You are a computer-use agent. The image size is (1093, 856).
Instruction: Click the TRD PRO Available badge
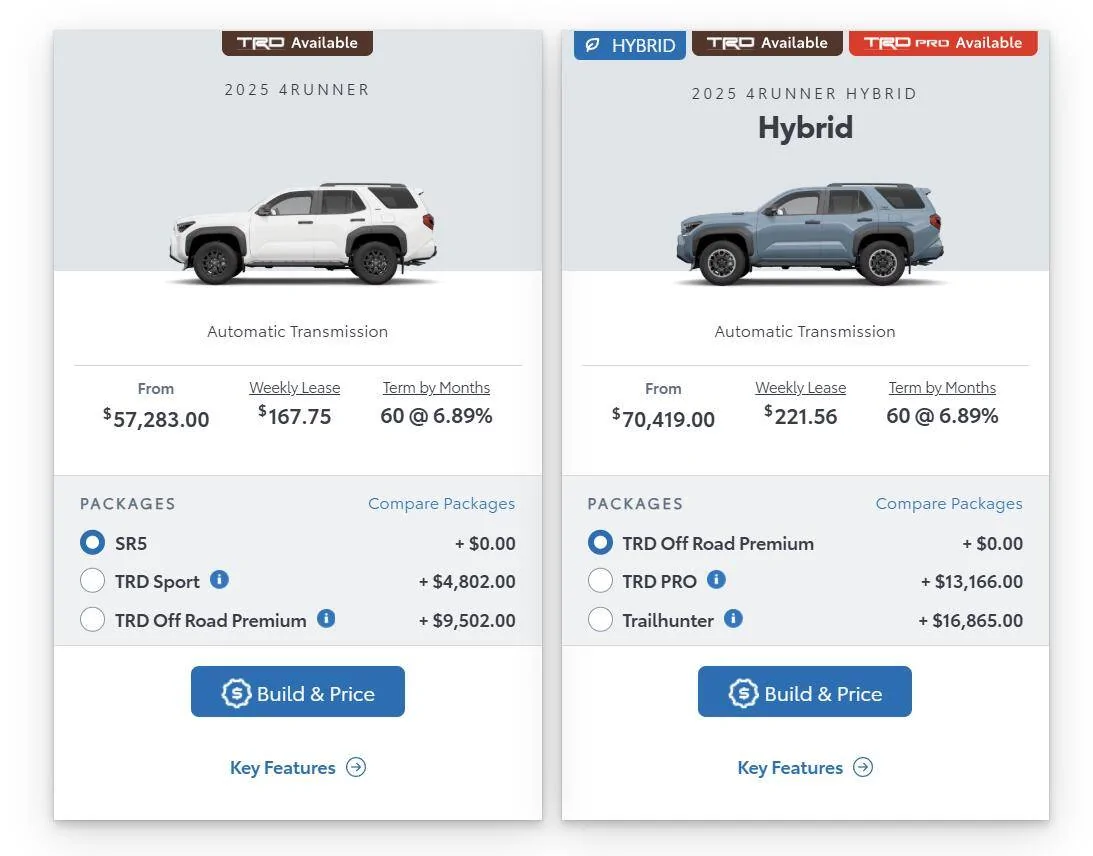pos(942,42)
